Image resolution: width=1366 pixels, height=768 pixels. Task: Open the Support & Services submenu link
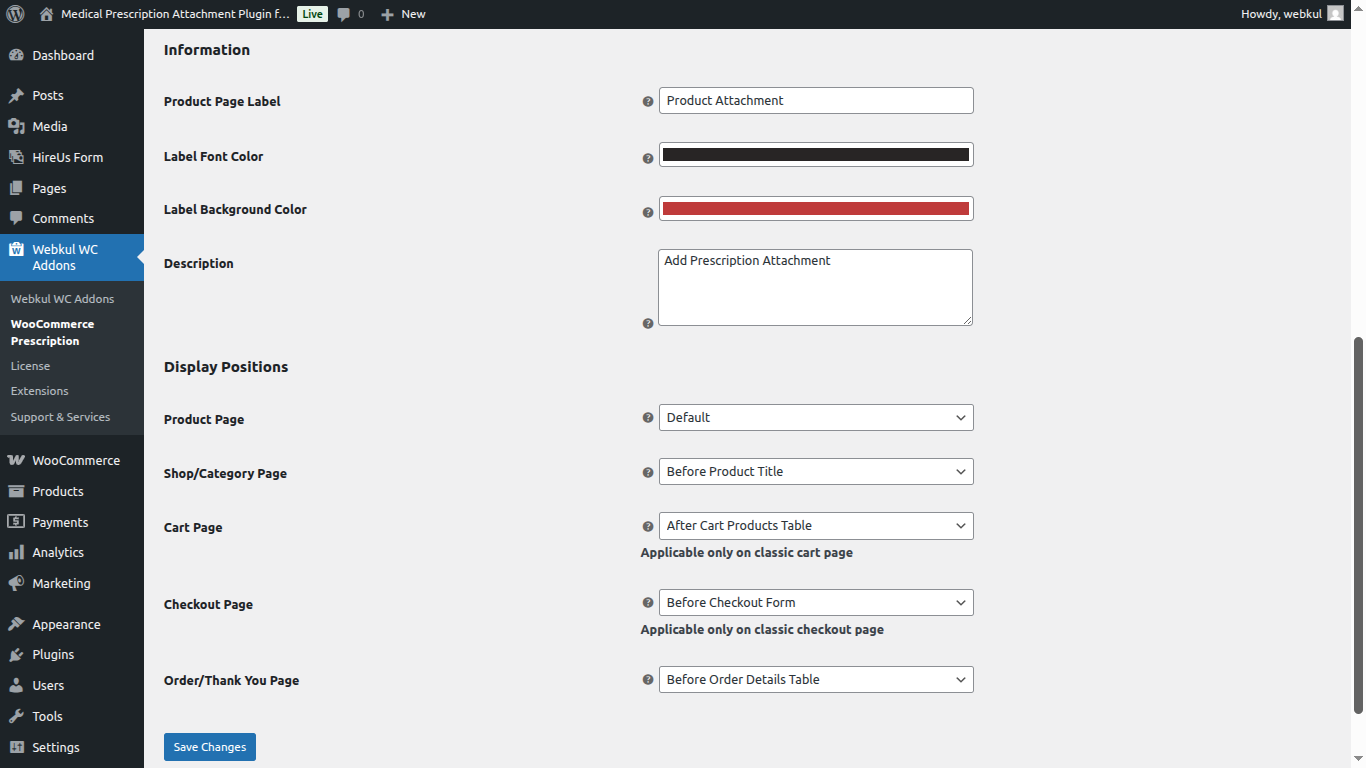tap(60, 417)
